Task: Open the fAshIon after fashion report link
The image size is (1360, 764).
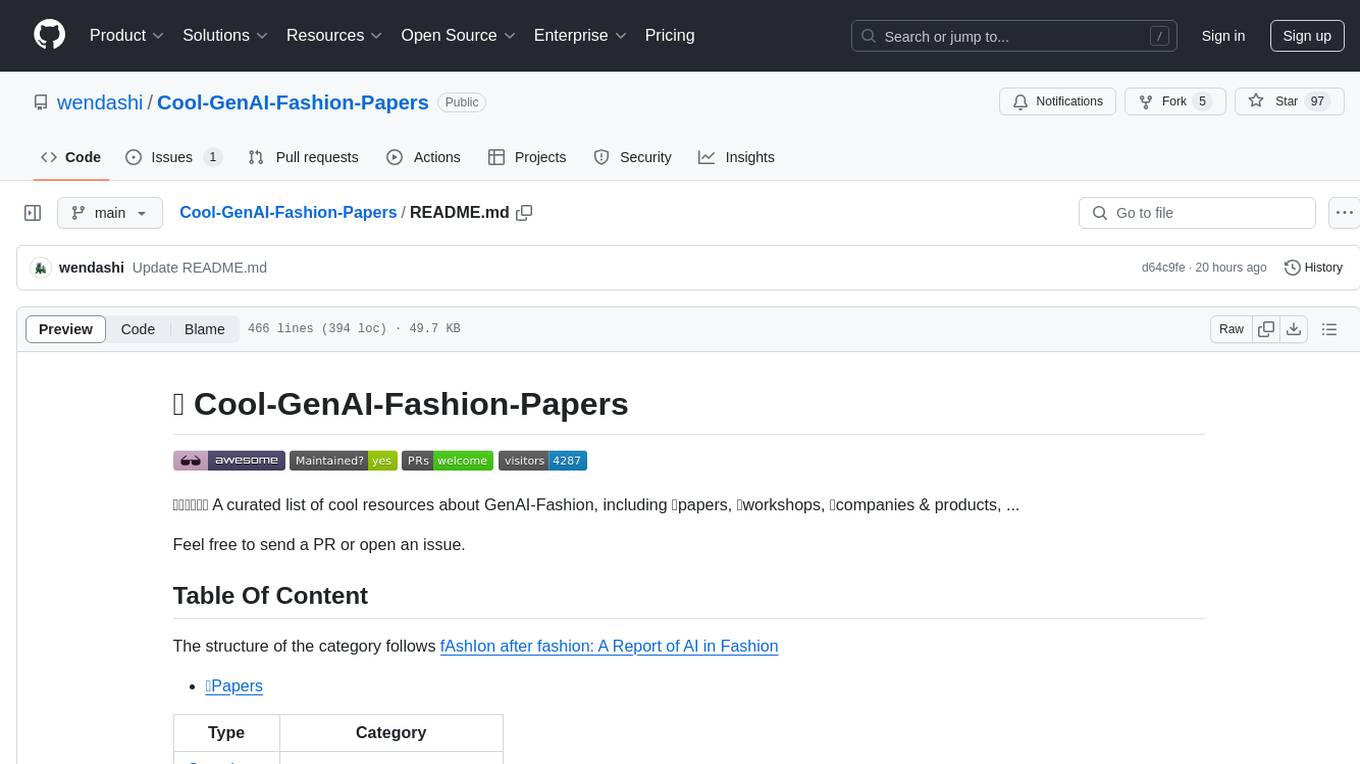Action: (609, 646)
